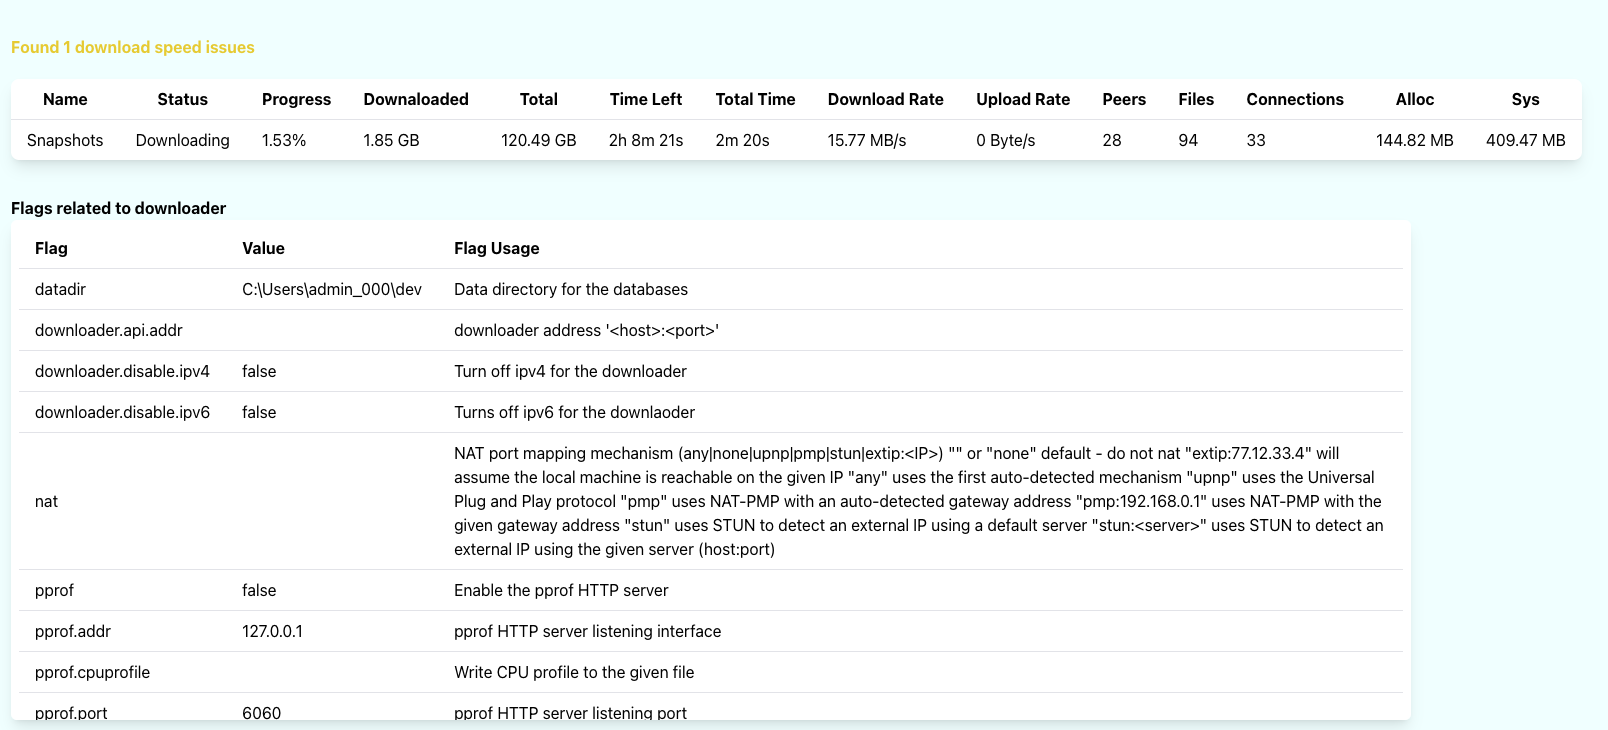Click 'Enable the pprof HTTP server' text
The image size is (1608, 730).
pyautogui.click(x=561, y=590)
